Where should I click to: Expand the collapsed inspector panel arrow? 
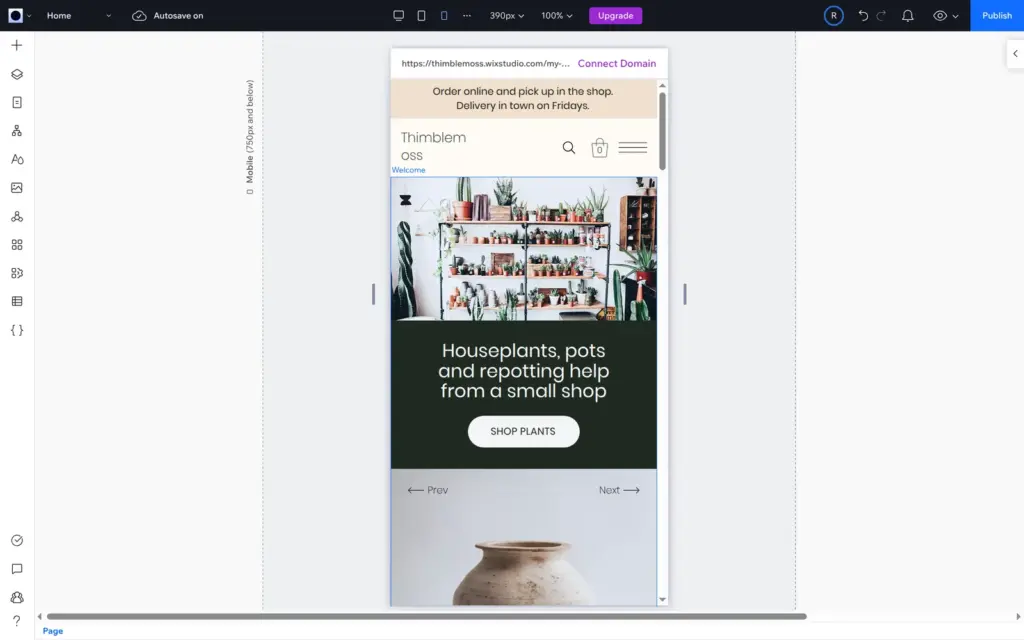[x=1015, y=54]
